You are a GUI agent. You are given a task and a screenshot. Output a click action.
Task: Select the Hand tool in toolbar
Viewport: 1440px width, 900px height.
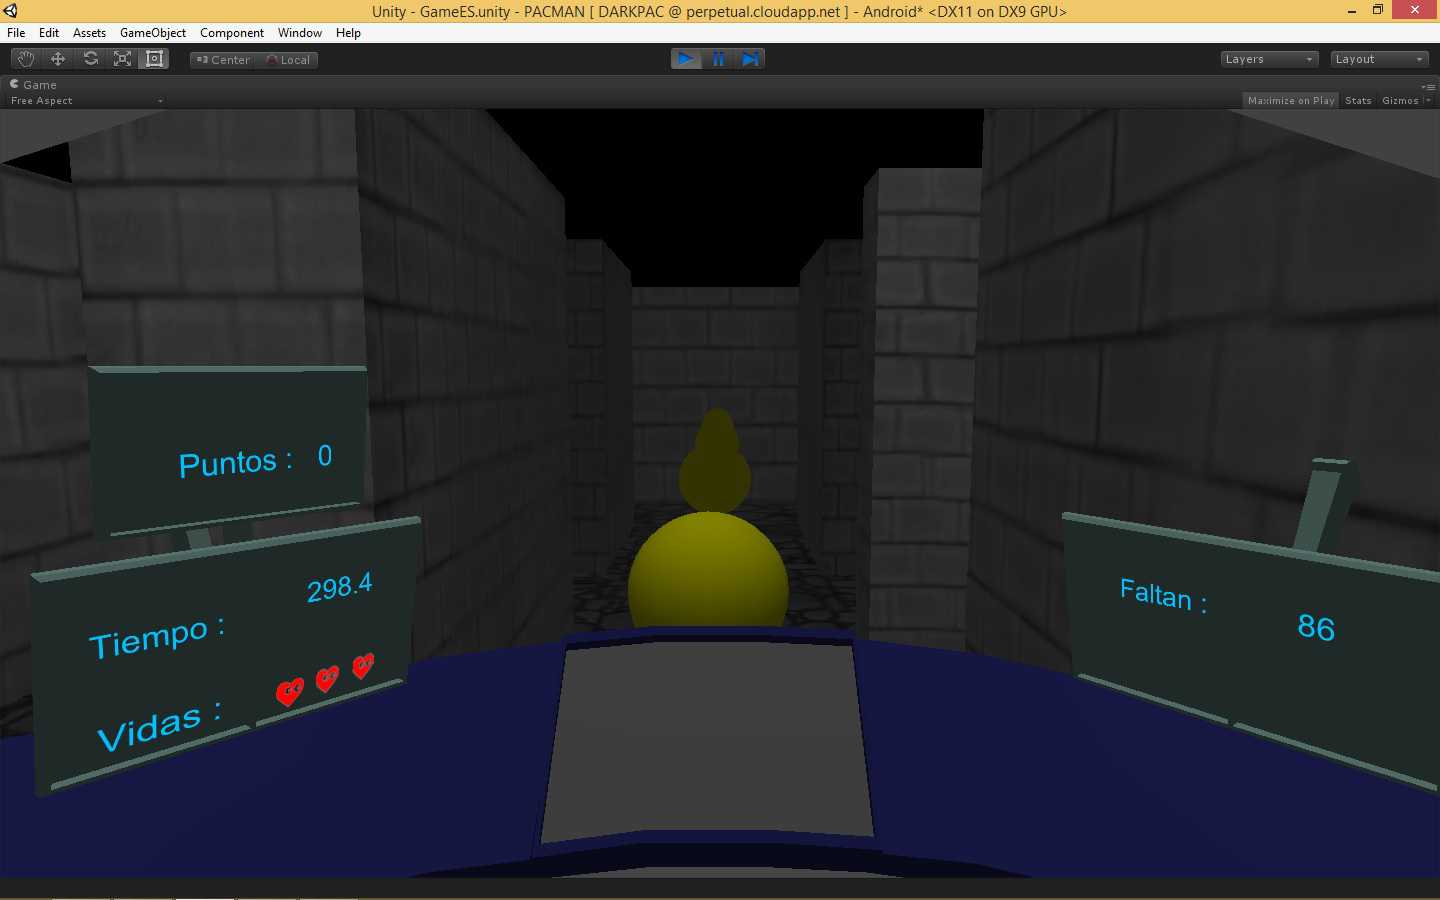26,59
